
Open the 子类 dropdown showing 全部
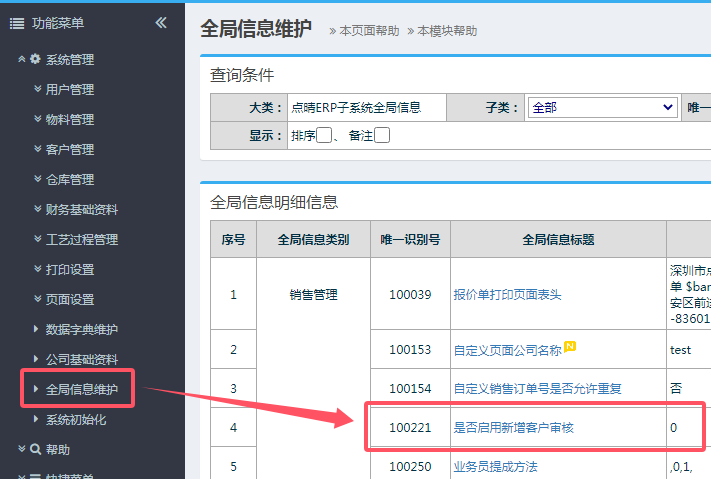pyautogui.click(x=602, y=108)
